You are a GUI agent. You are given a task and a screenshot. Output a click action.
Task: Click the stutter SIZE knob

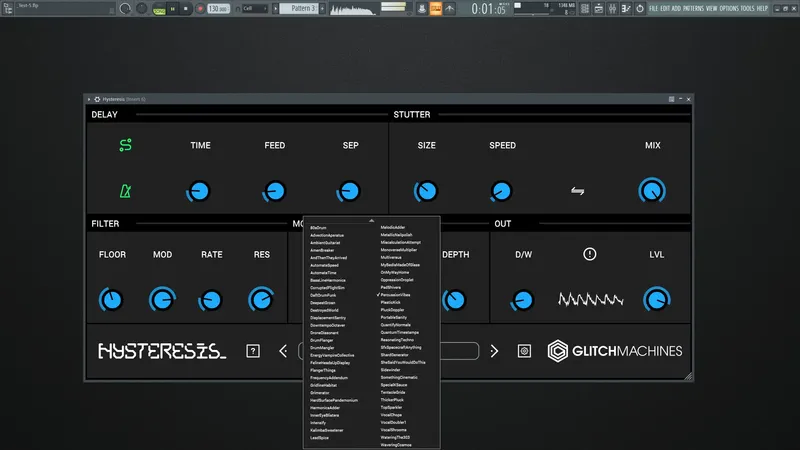426,191
